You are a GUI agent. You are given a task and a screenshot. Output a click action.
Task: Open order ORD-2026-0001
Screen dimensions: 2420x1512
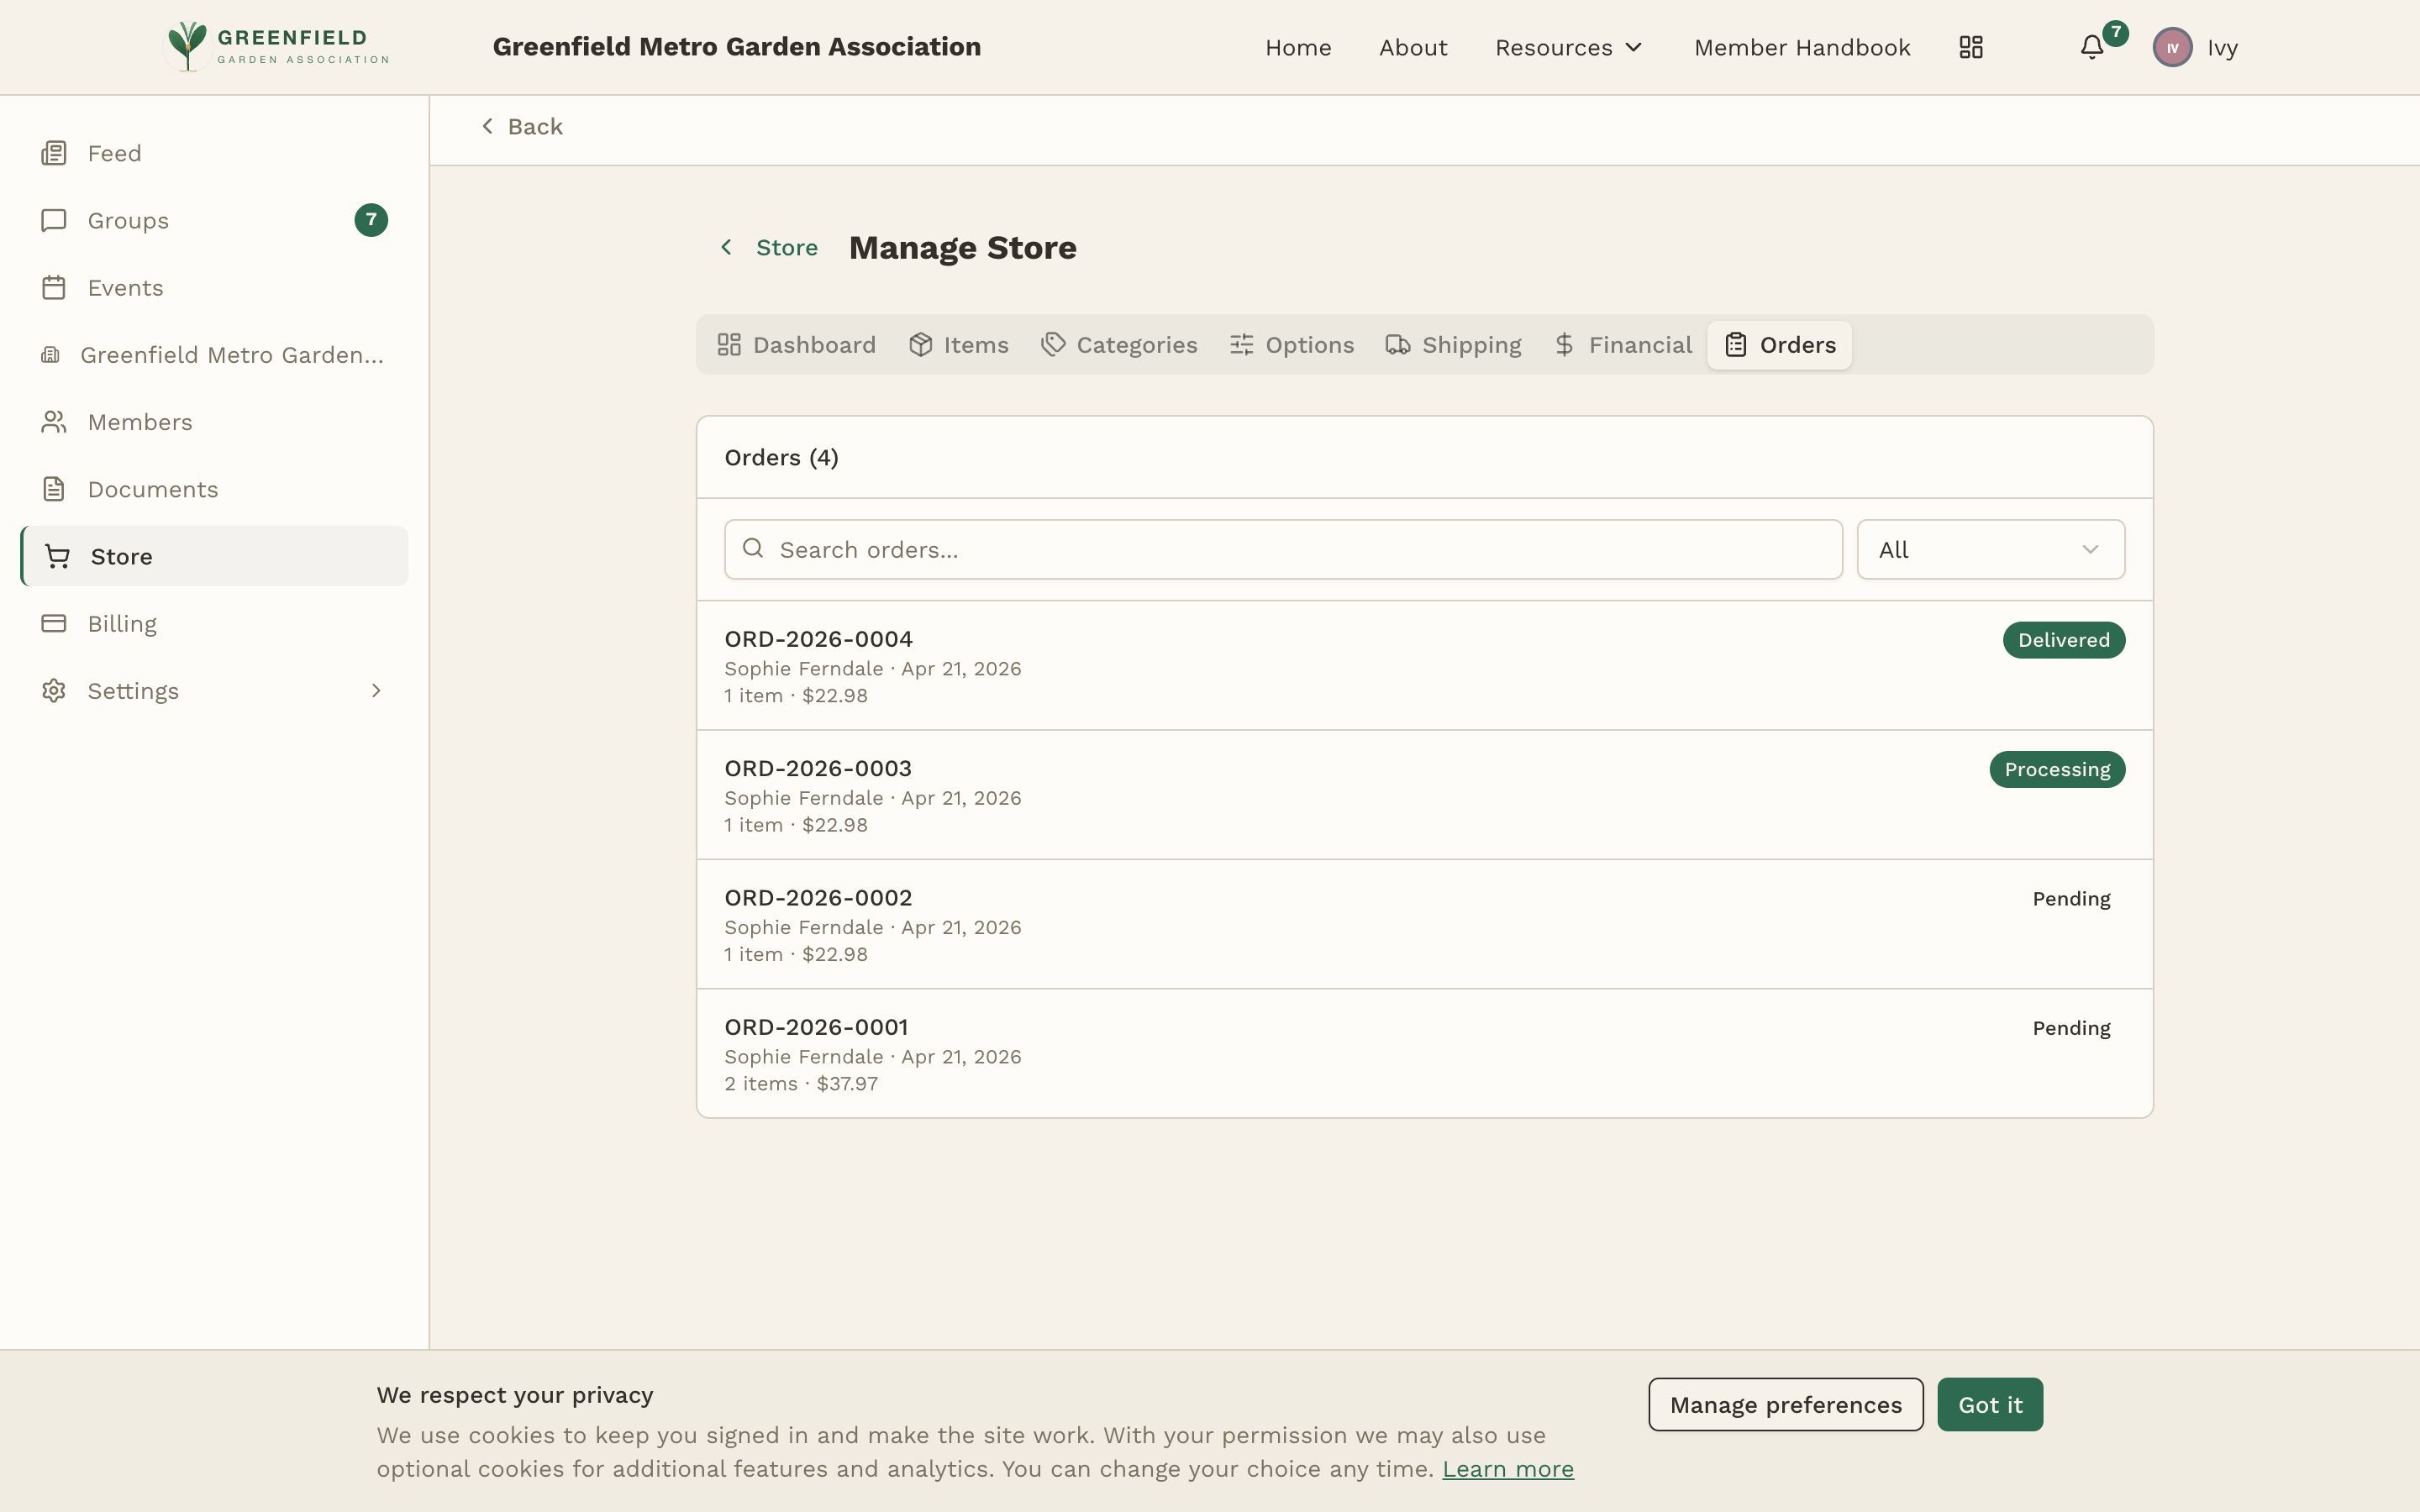coord(1424,1053)
